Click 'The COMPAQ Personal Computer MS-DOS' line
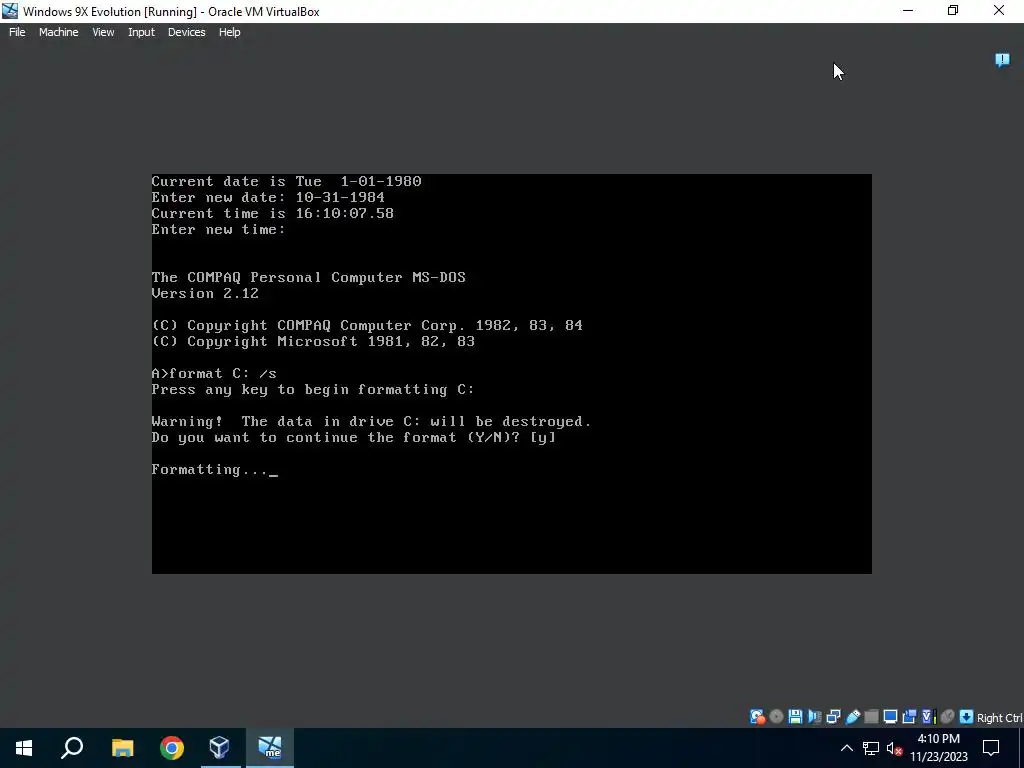Image resolution: width=1024 pixels, height=768 pixels. 308,278
